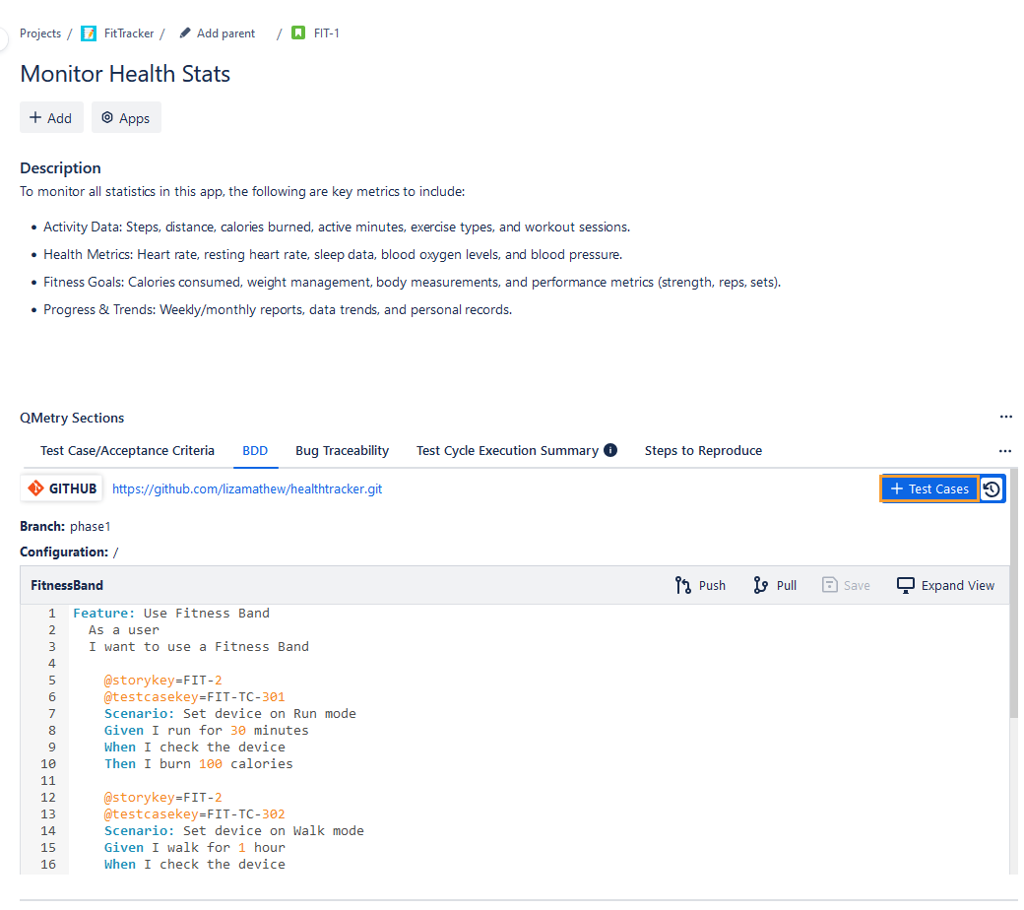Image resolution: width=1024 pixels, height=910 pixels.
Task: Click the + Test Cases button
Action: click(928, 488)
